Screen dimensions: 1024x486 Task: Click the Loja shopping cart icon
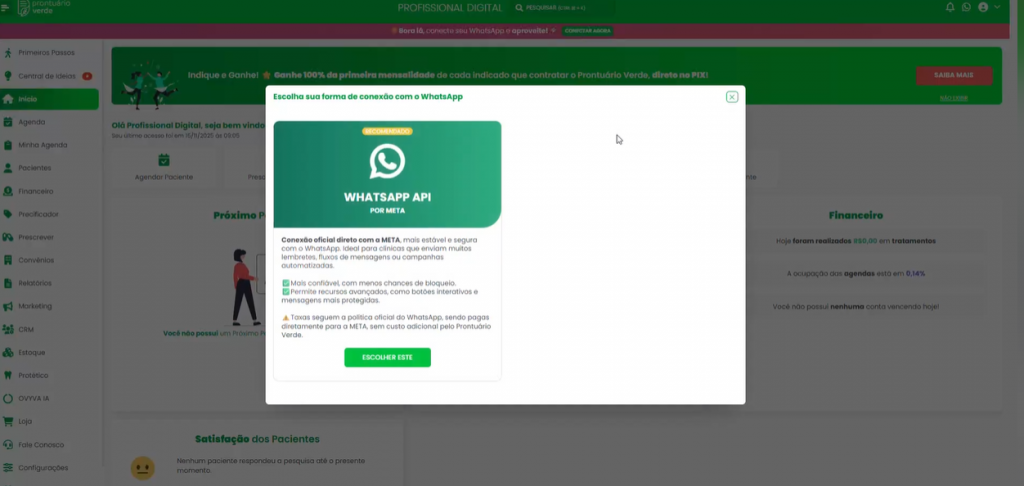click(x=8, y=421)
